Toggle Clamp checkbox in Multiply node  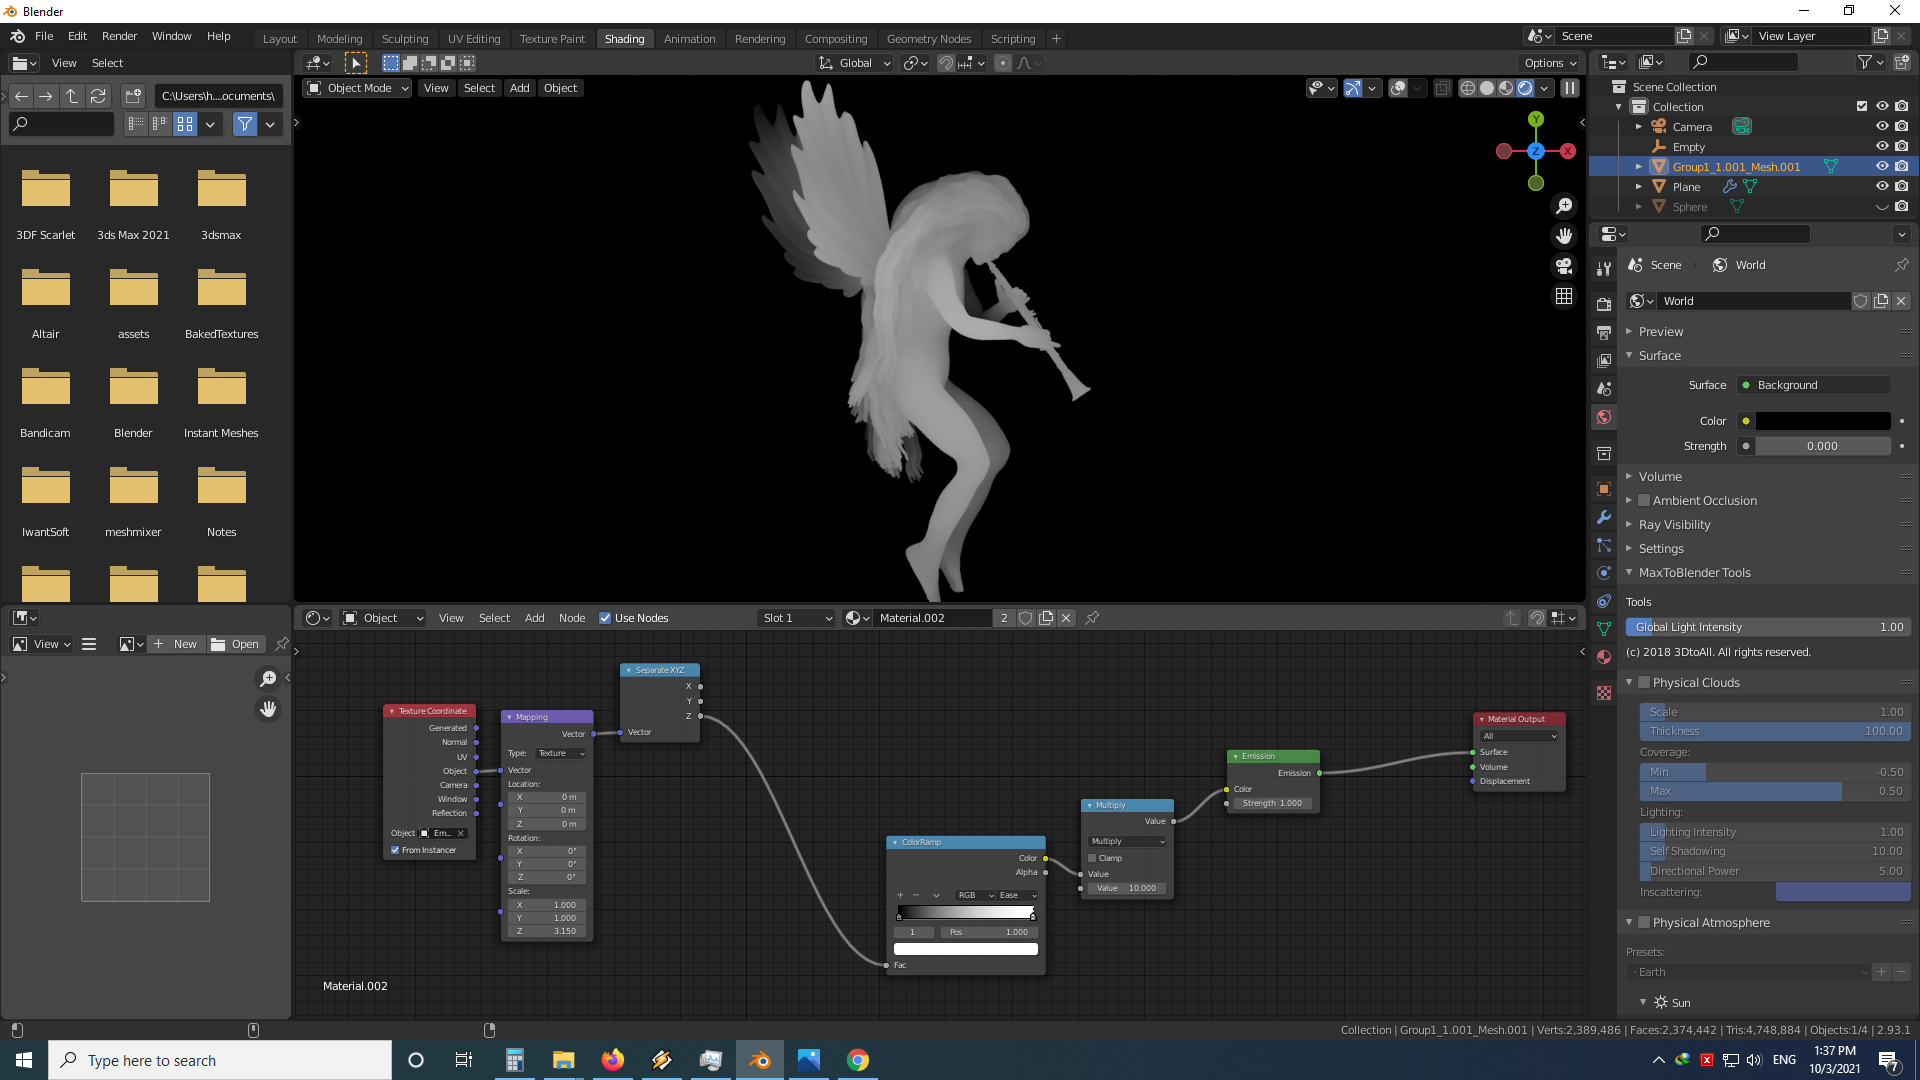(1092, 858)
